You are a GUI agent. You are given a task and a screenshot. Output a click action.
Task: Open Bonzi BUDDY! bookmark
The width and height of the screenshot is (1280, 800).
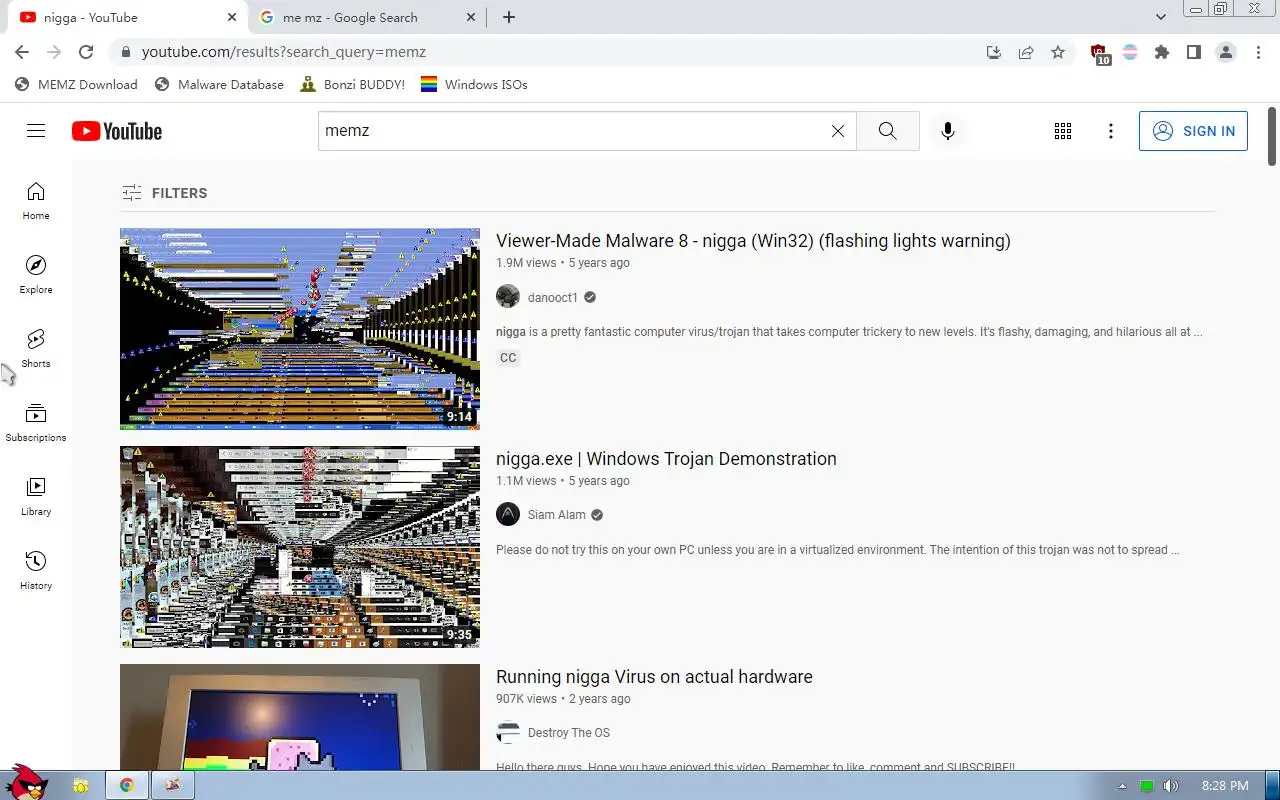coord(352,85)
